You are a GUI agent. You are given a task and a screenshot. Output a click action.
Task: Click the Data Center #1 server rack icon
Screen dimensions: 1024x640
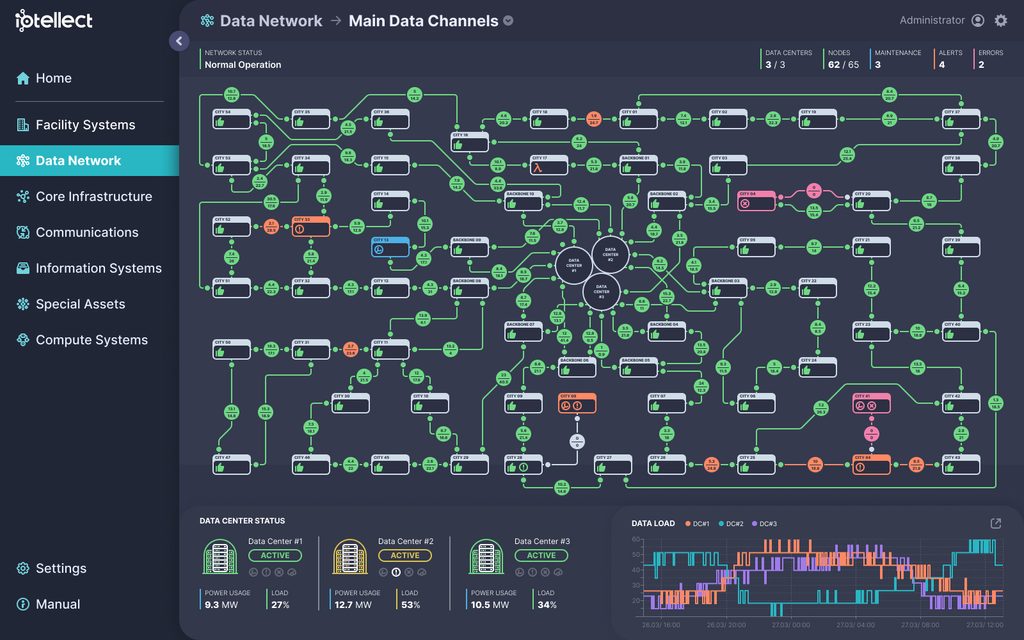pos(220,557)
